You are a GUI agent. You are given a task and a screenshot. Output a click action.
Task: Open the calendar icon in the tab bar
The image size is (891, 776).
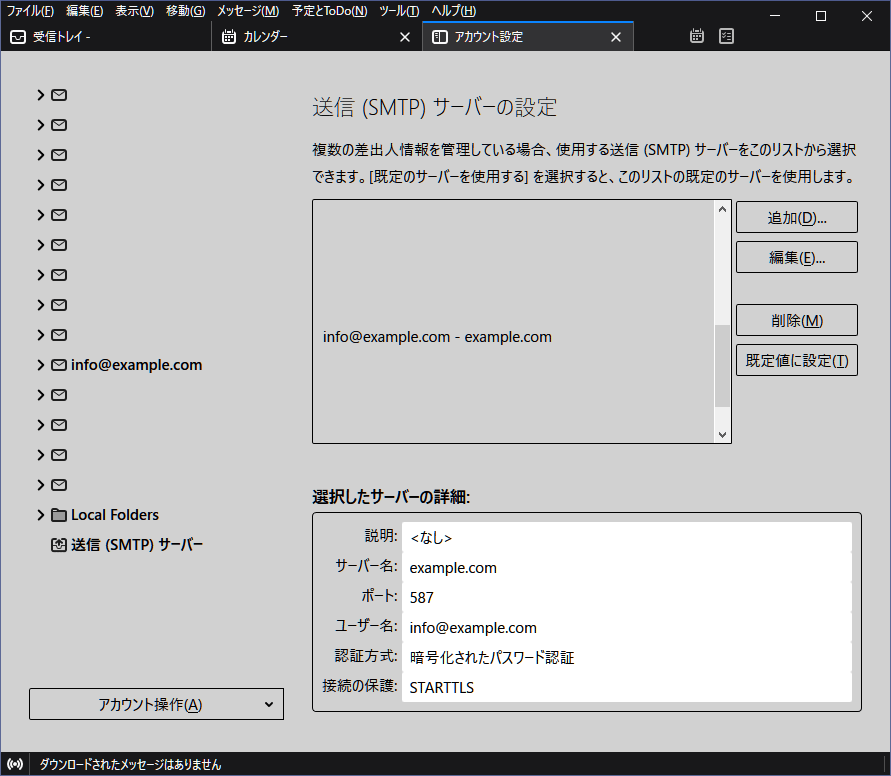point(698,37)
